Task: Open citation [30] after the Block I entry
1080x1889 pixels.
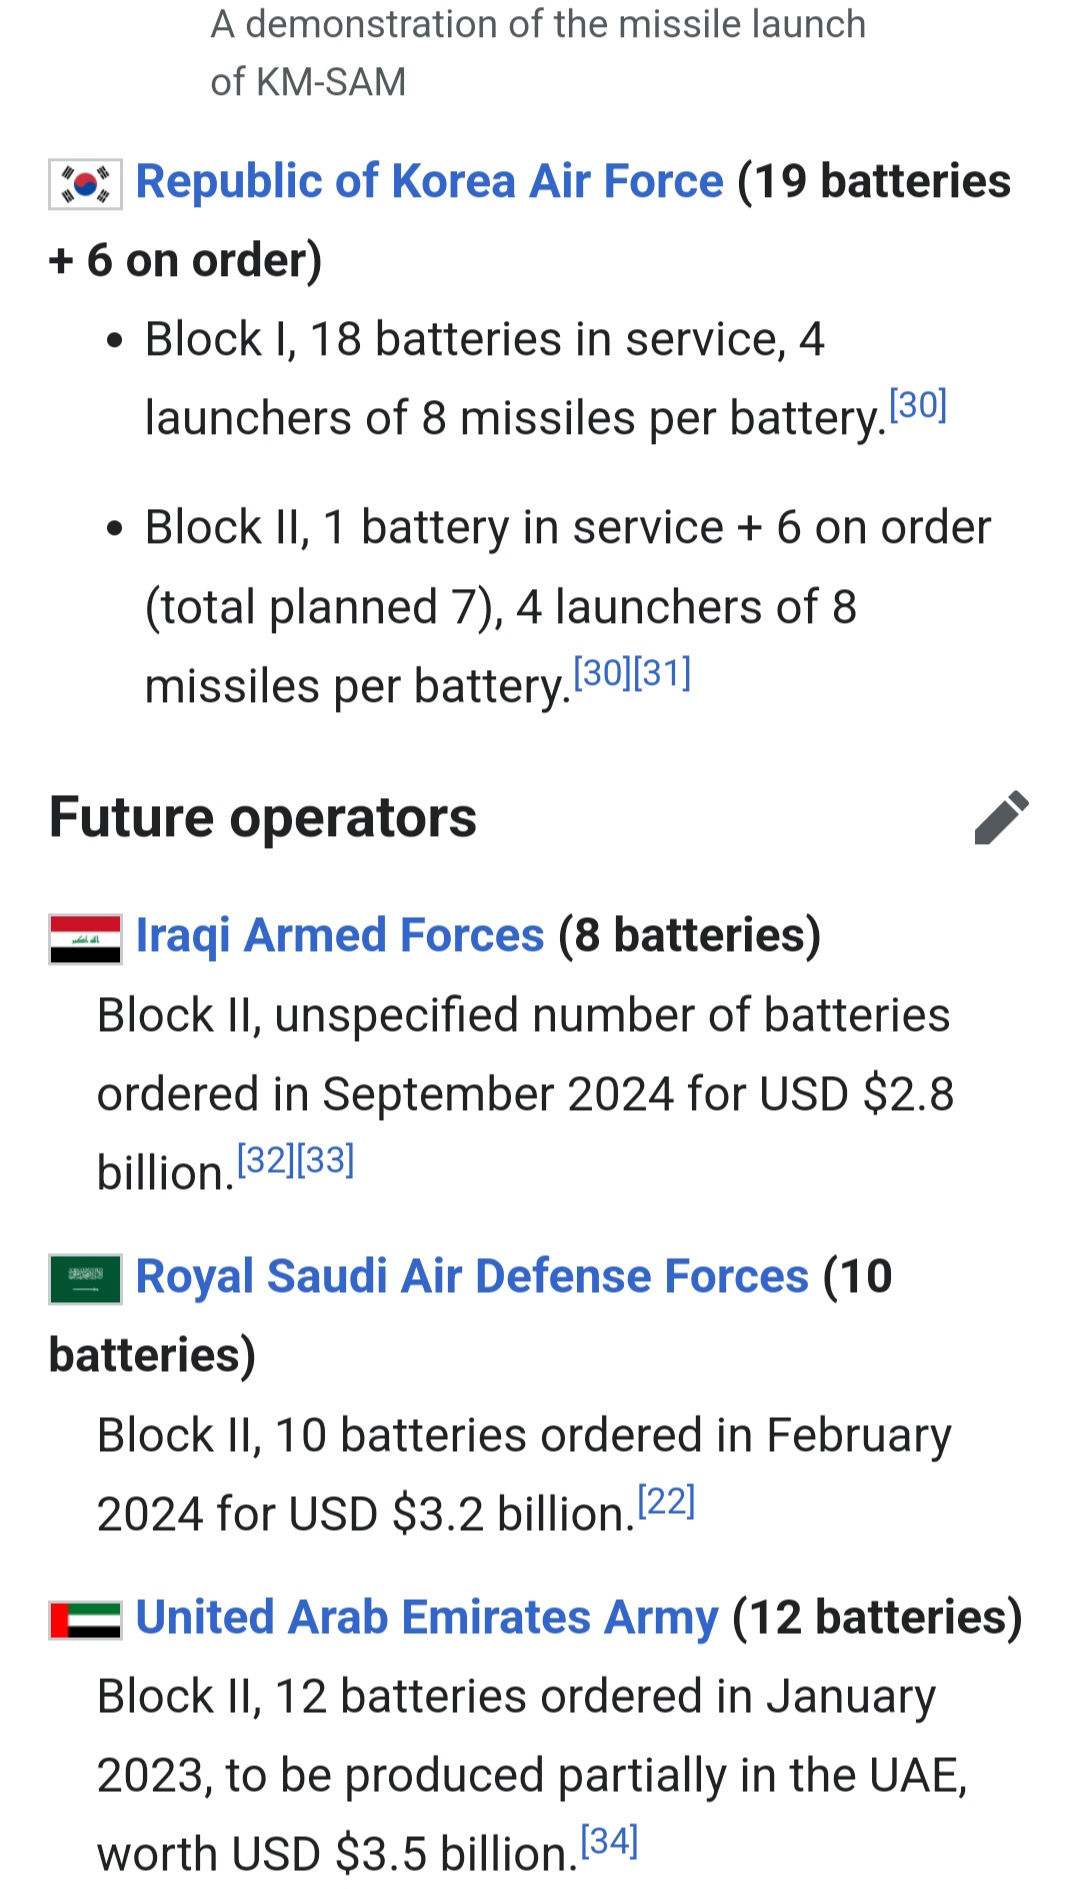Action: [917, 405]
